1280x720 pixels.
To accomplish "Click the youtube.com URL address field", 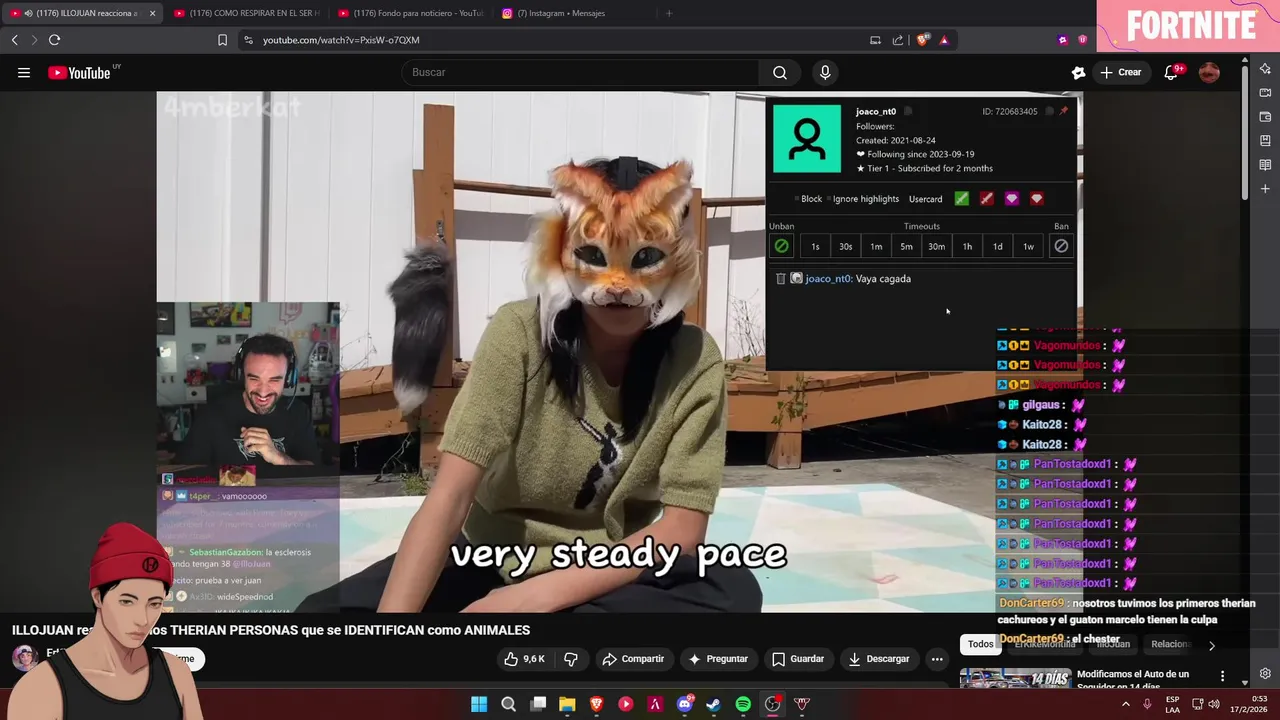I will [341, 40].
